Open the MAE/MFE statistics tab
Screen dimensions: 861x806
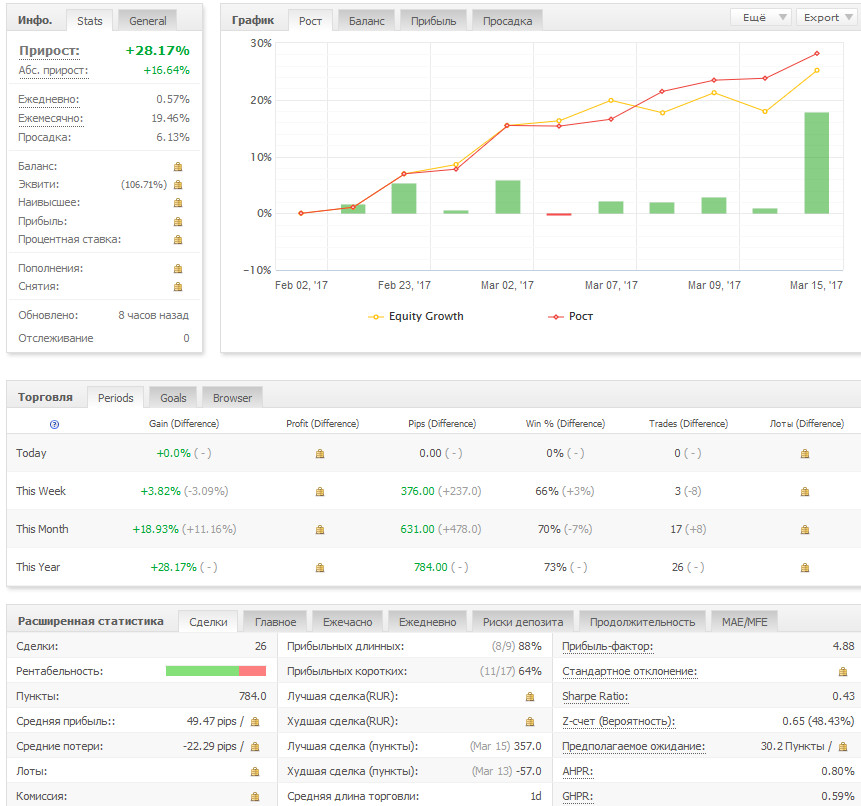point(744,622)
